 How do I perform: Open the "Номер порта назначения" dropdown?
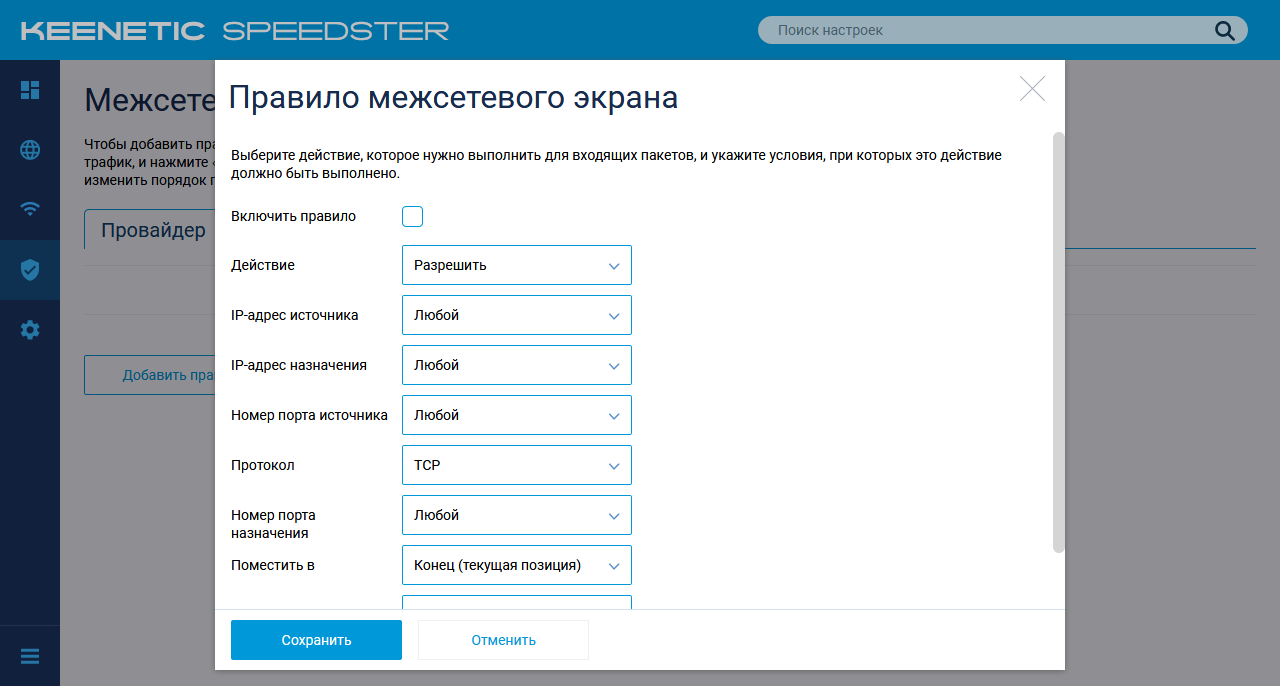tap(517, 515)
